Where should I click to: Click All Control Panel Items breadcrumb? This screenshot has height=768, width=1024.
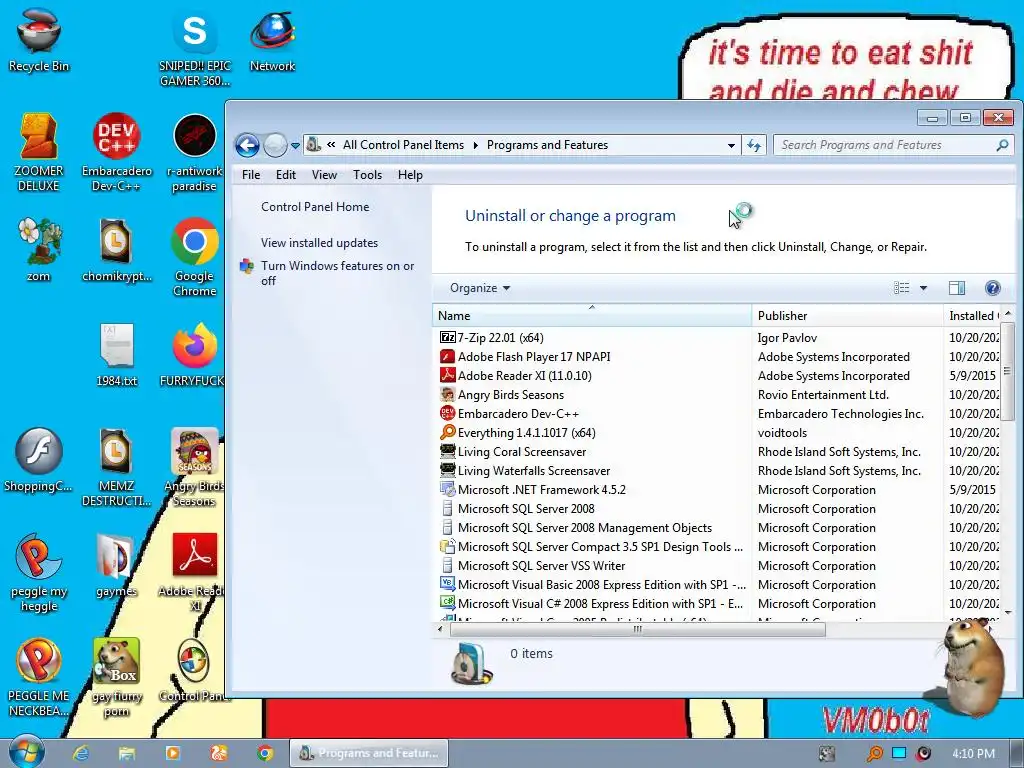click(403, 145)
